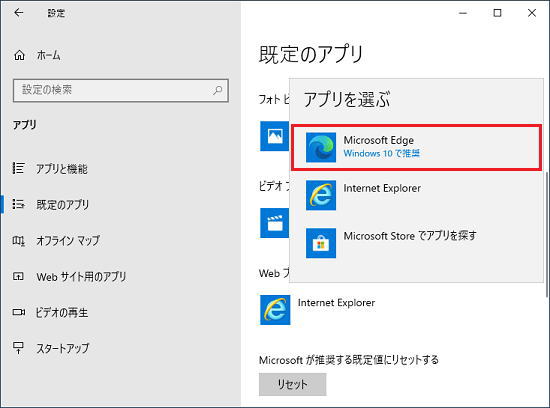Click the photo viewer app tile icon
550x408 pixels.
[274, 136]
